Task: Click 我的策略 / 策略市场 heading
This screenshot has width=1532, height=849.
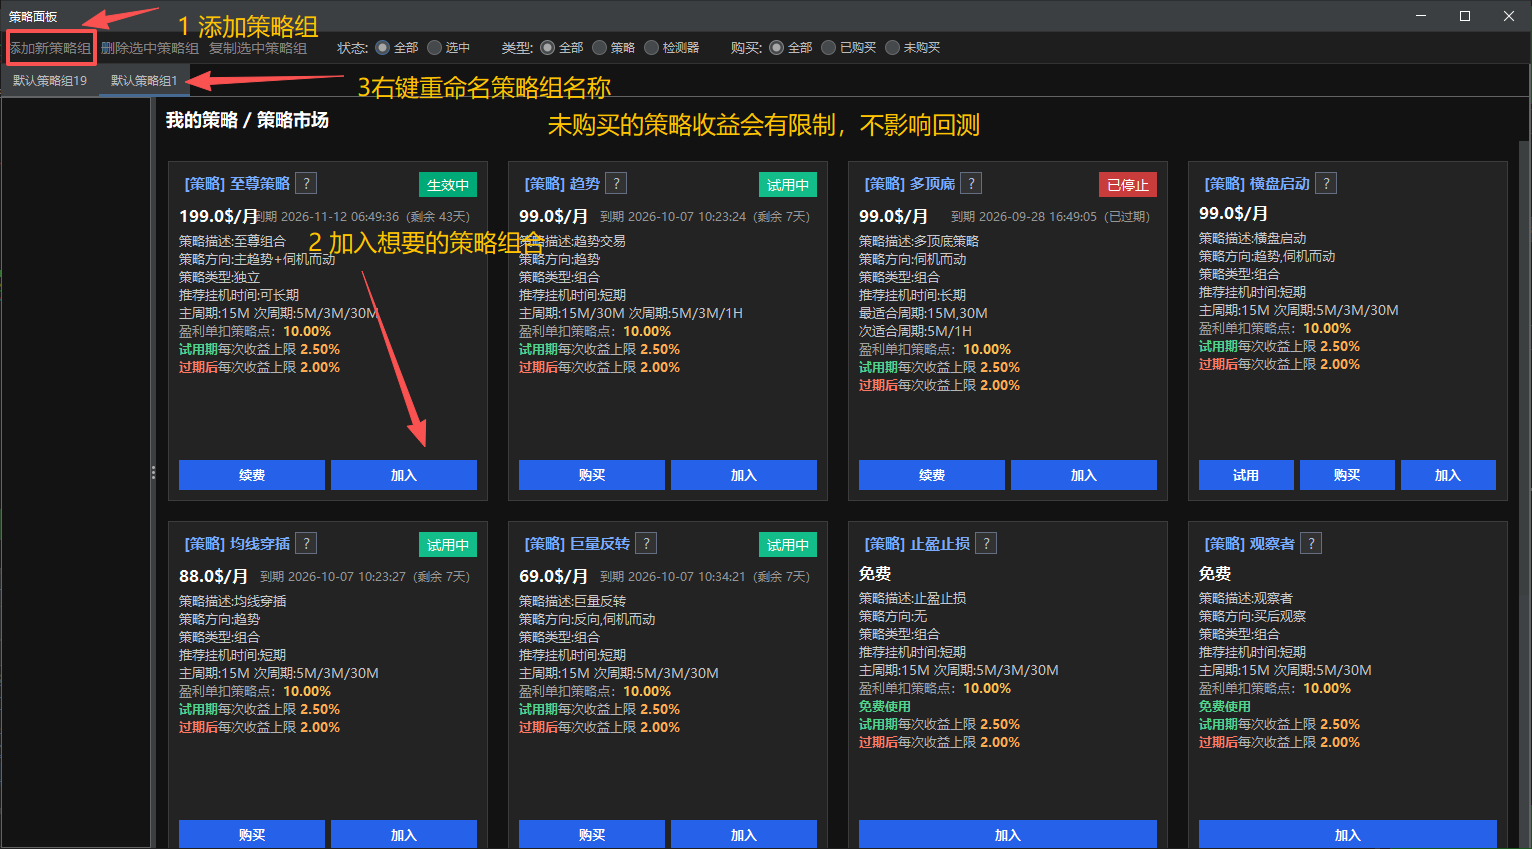Action: (x=247, y=120)
